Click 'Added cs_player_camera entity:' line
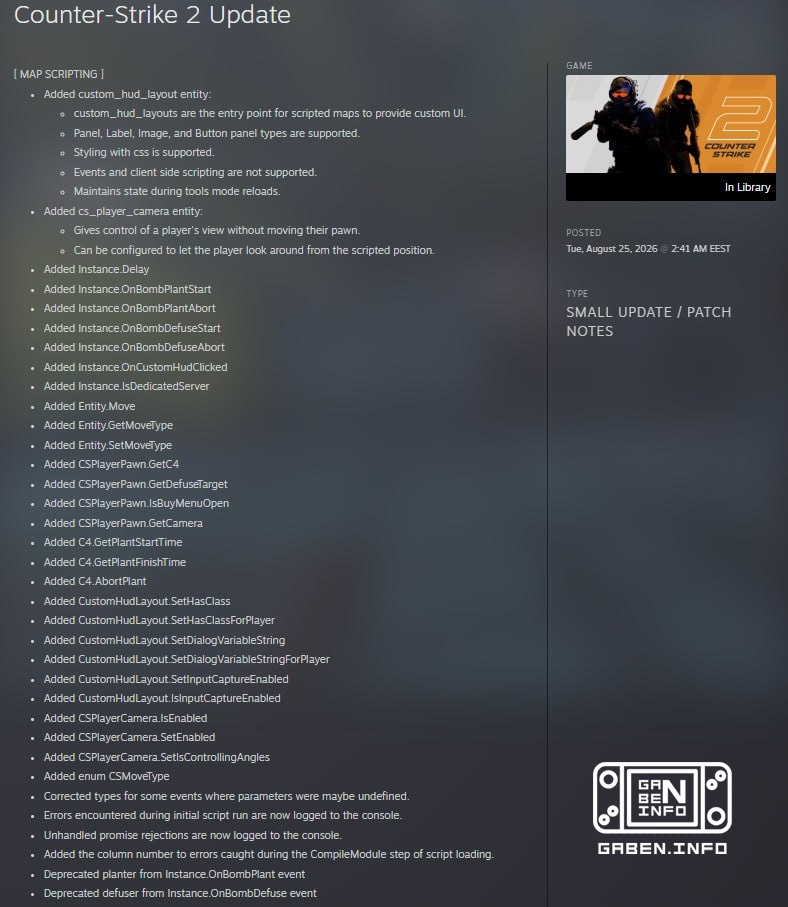This screenshot has height=907, width=788. coord(123,211)
